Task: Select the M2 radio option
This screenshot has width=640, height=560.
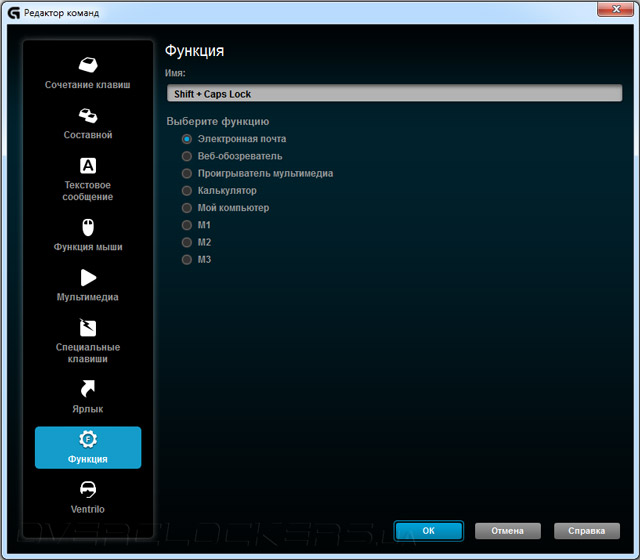Action: pos(187,242)
